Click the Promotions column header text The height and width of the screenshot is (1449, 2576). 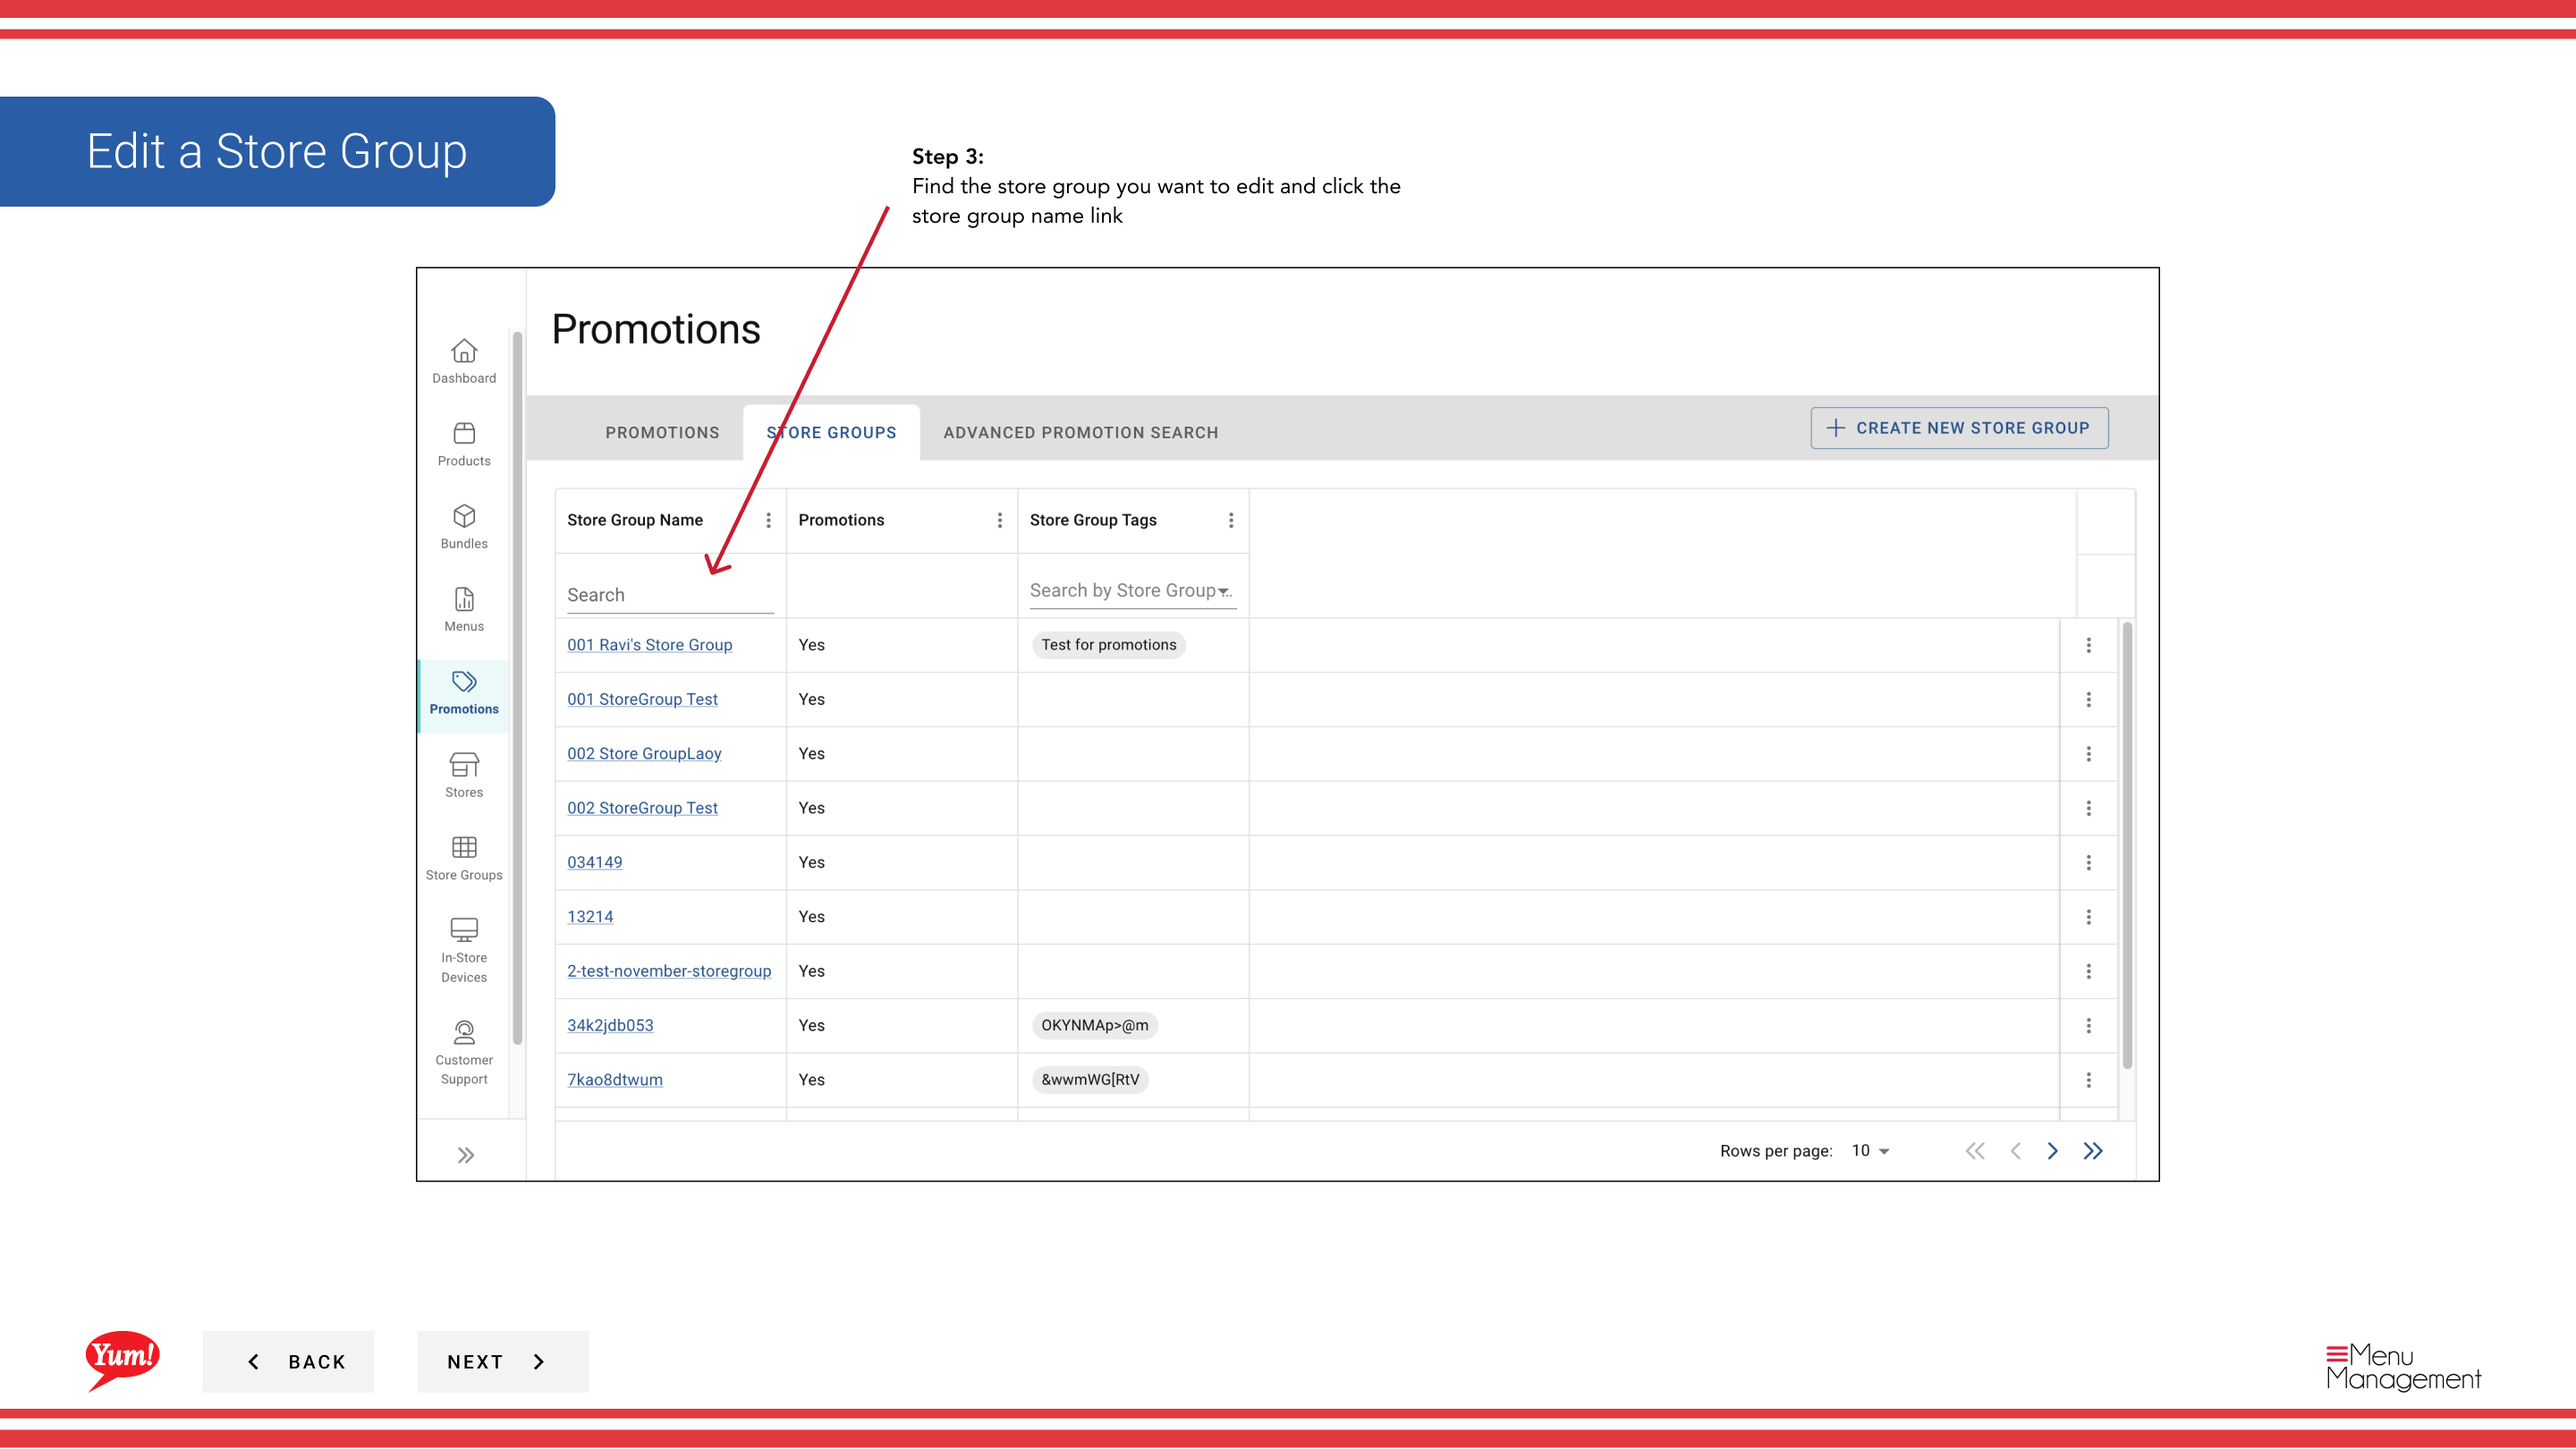(x=841, y=520)
